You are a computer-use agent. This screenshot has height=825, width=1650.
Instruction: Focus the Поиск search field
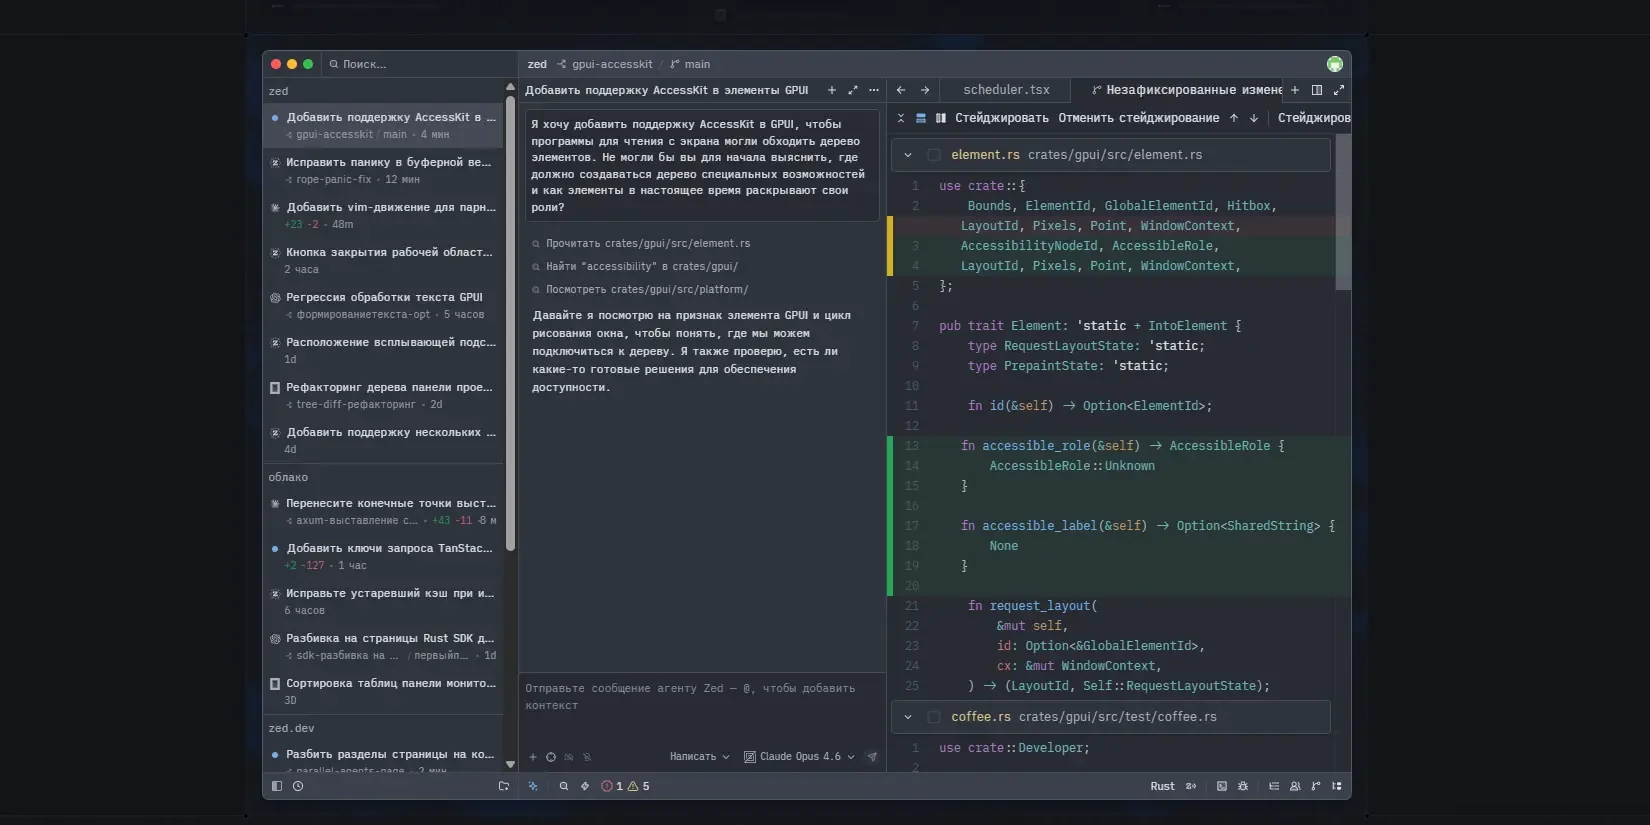(420, 64)
